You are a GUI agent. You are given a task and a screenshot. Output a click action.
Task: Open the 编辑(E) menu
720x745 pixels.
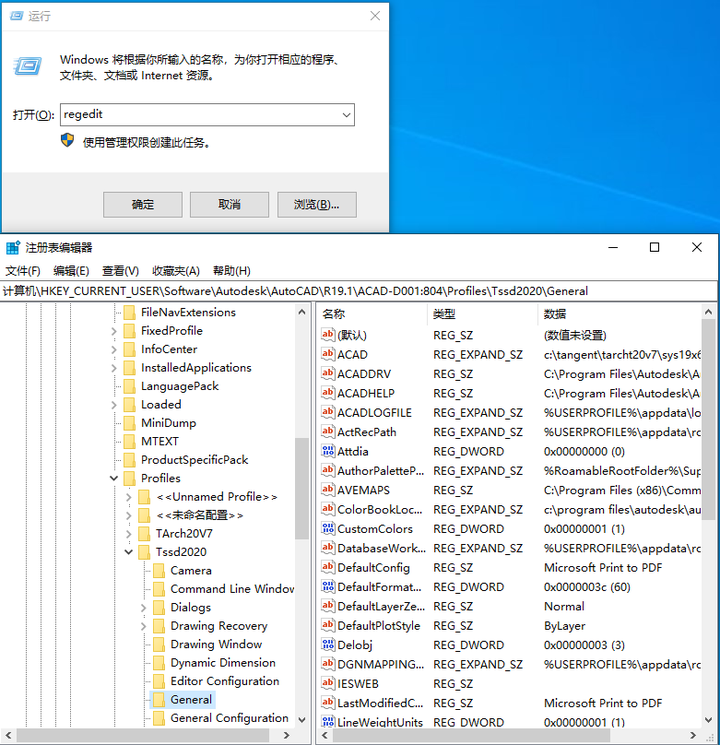[x=71, y=271]
